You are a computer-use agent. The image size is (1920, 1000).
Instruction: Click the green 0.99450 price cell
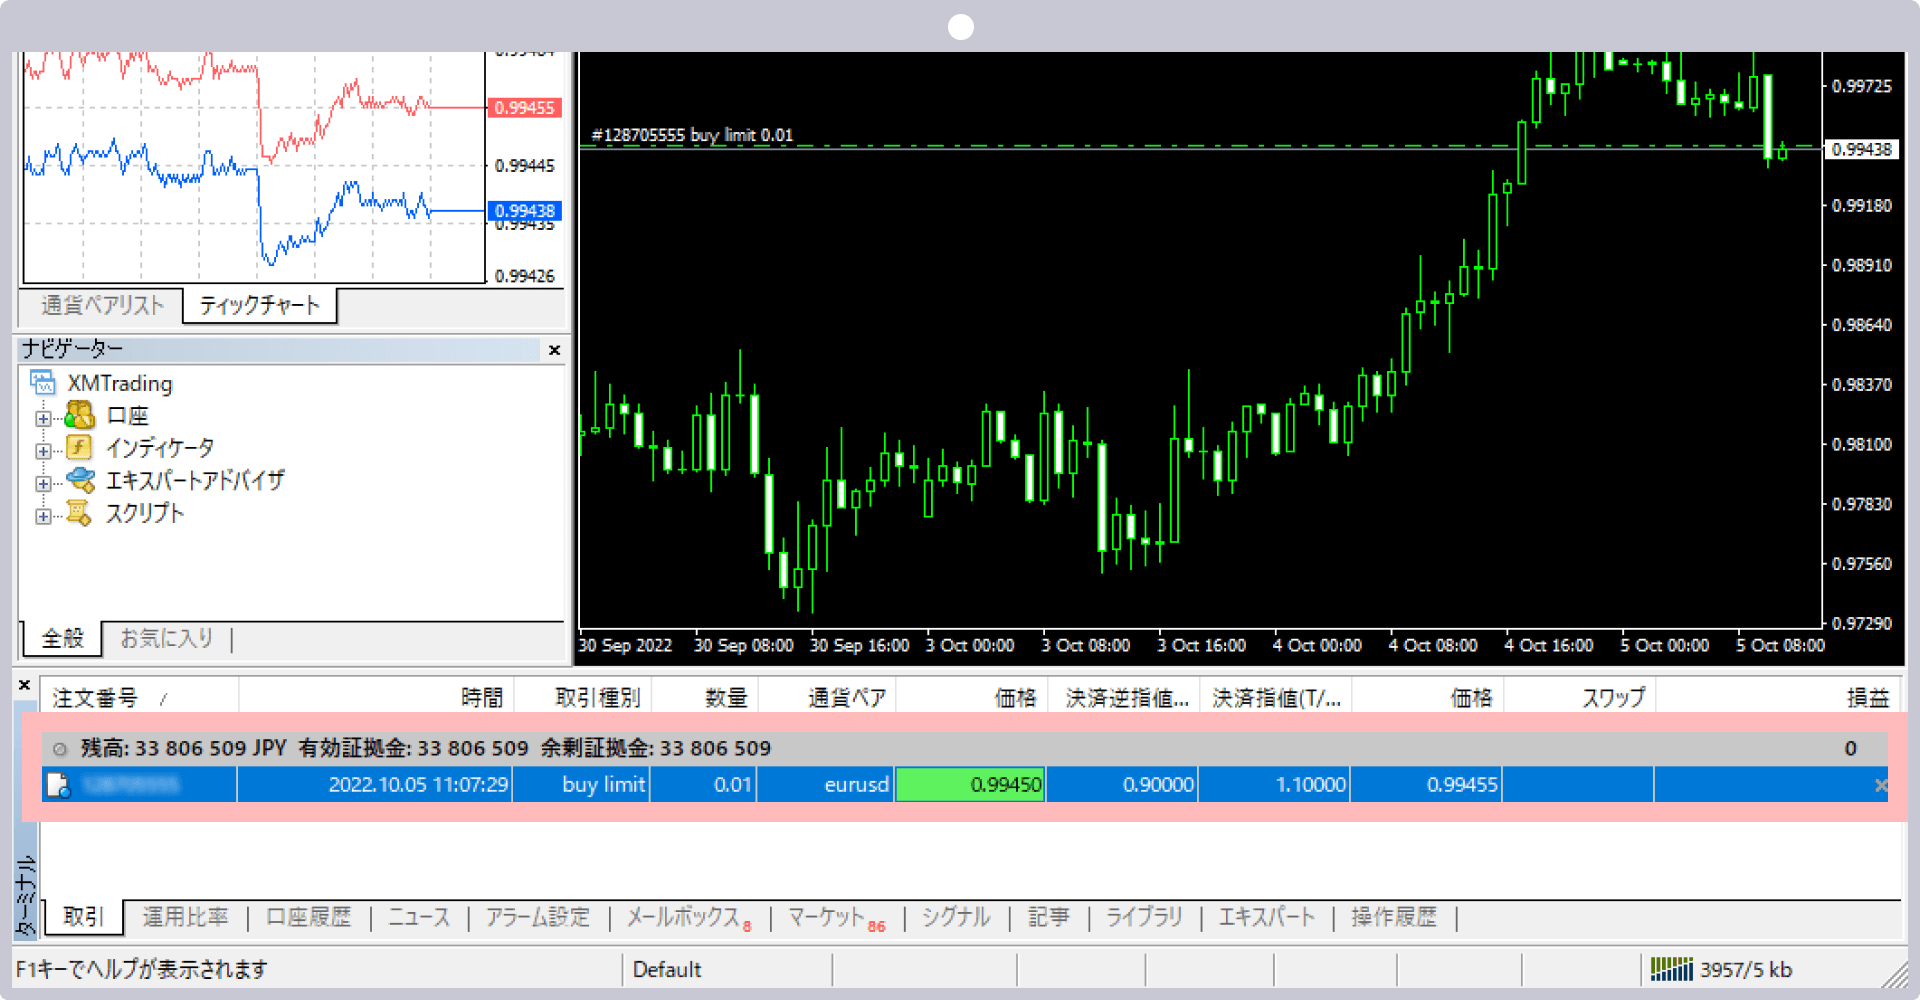click(x=970, y=785)
